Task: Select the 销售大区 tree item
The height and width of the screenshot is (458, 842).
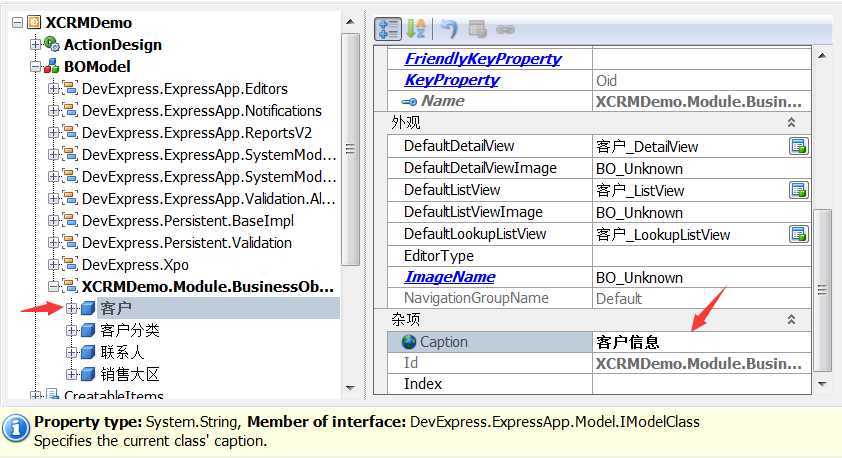Action: pos(130,374)
